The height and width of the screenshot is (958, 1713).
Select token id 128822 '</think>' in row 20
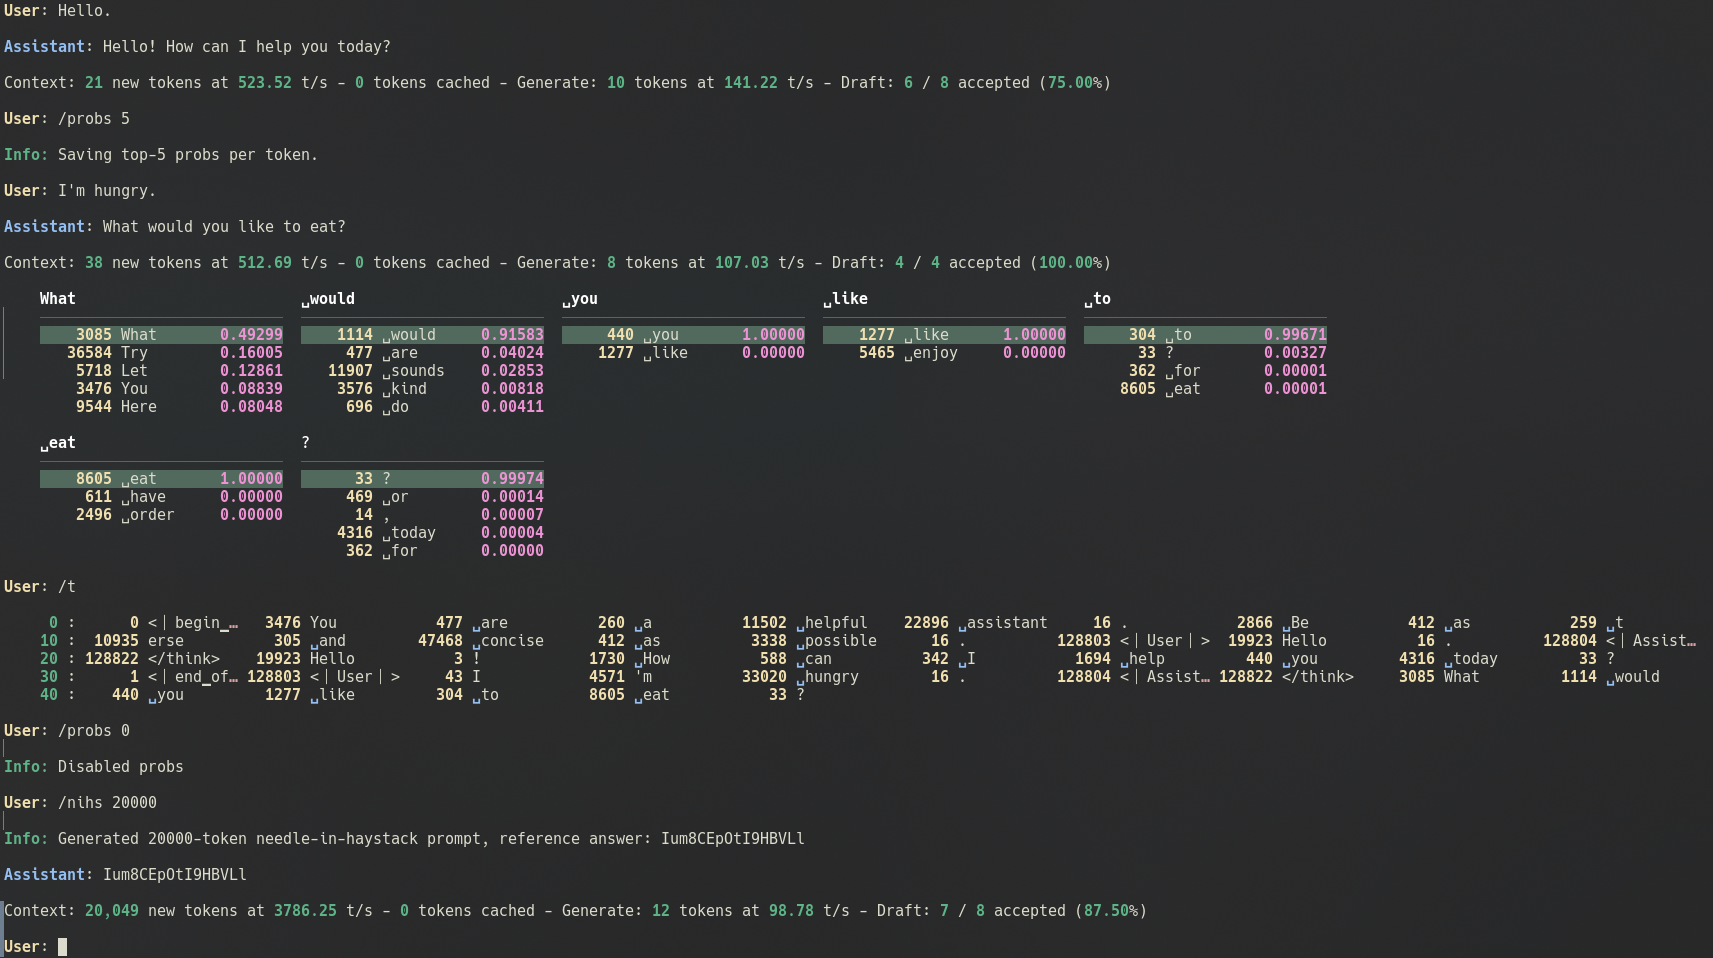click(x=152, y=658)
